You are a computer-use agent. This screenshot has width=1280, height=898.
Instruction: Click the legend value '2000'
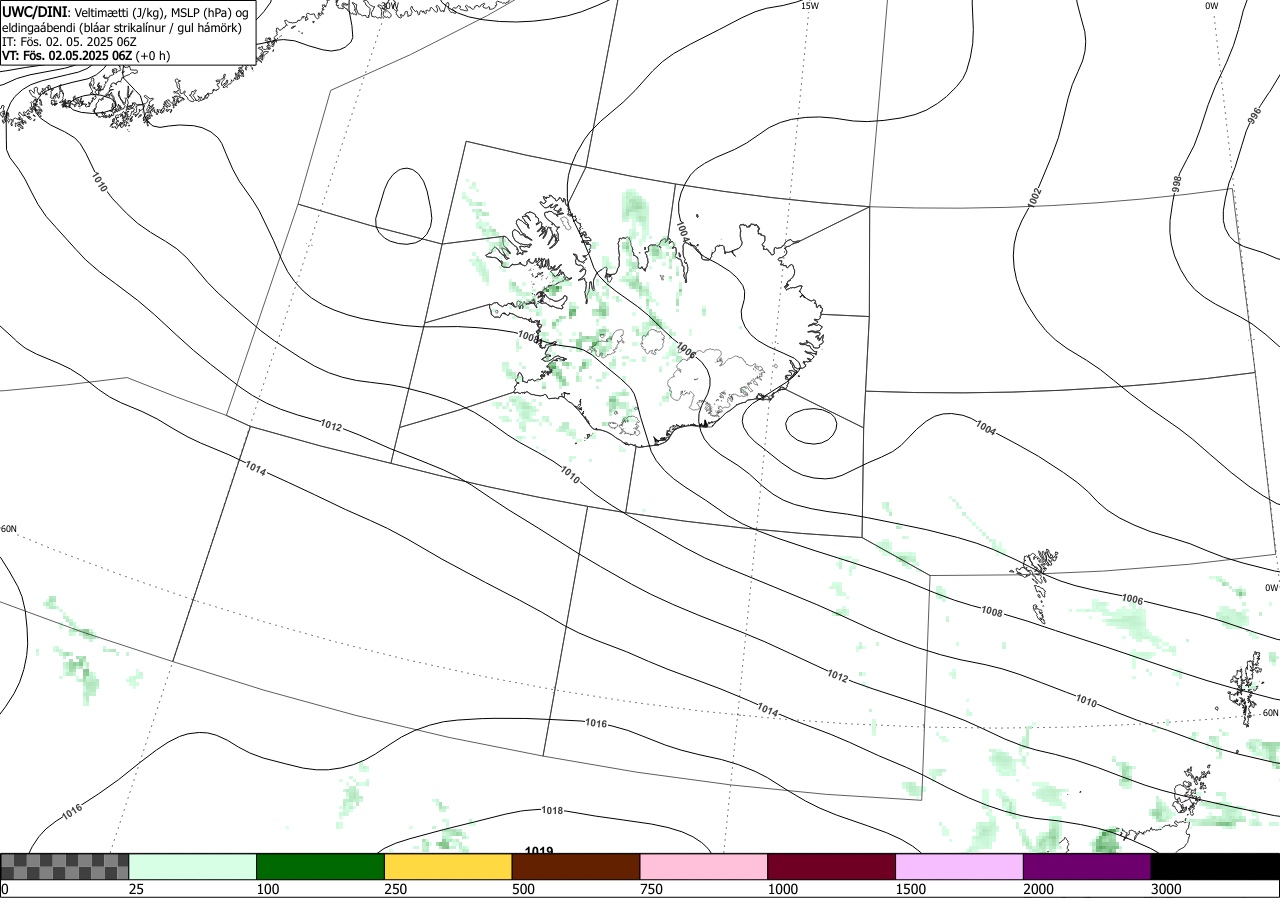(x=1039, y=889)
